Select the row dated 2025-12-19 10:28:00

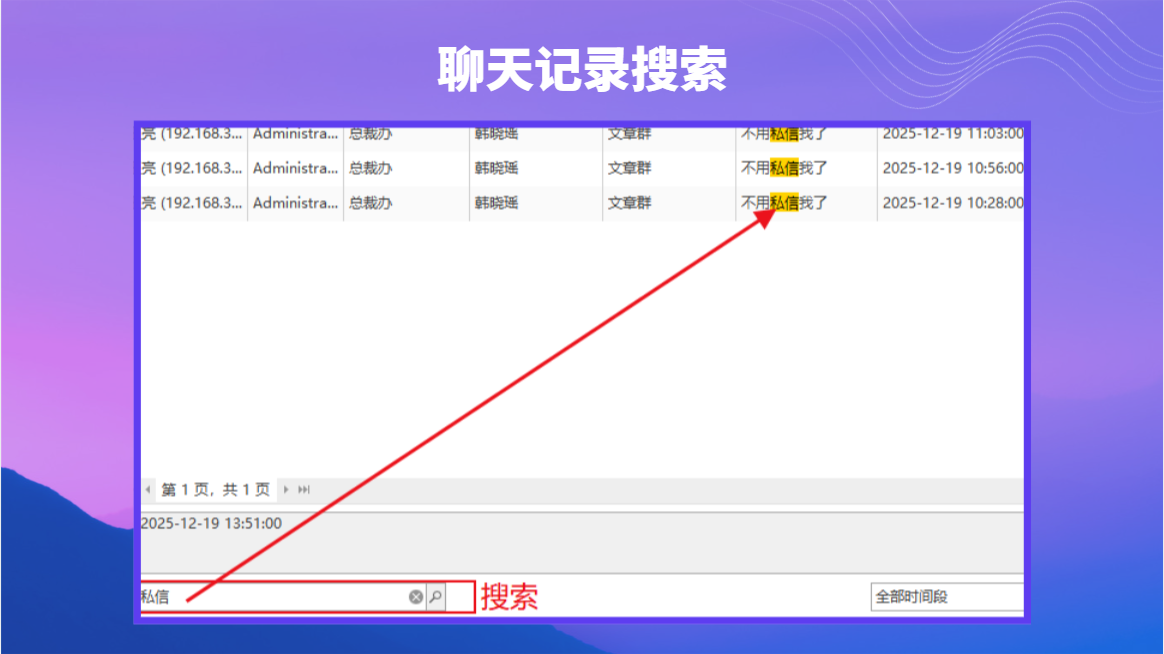point(582,203)
